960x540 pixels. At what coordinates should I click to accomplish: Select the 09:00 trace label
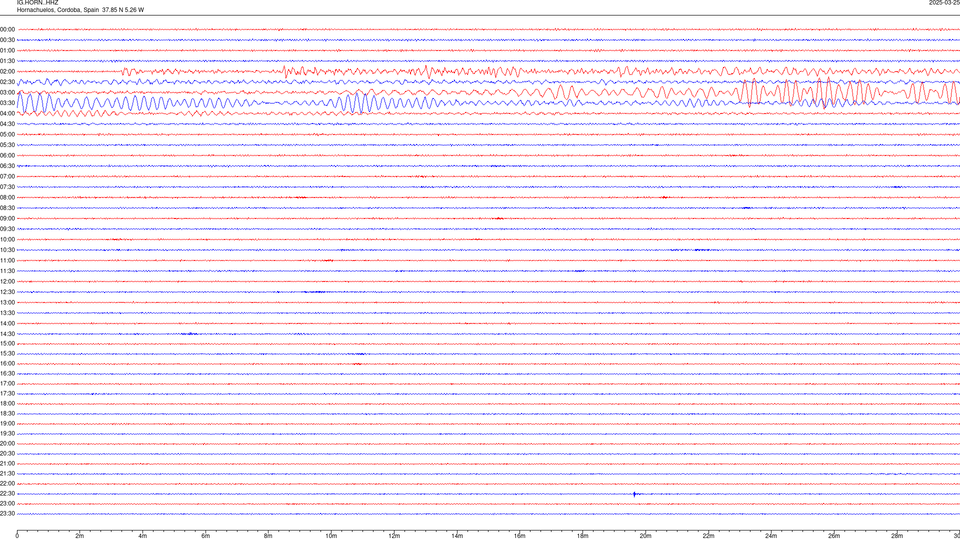pos(7,219)
